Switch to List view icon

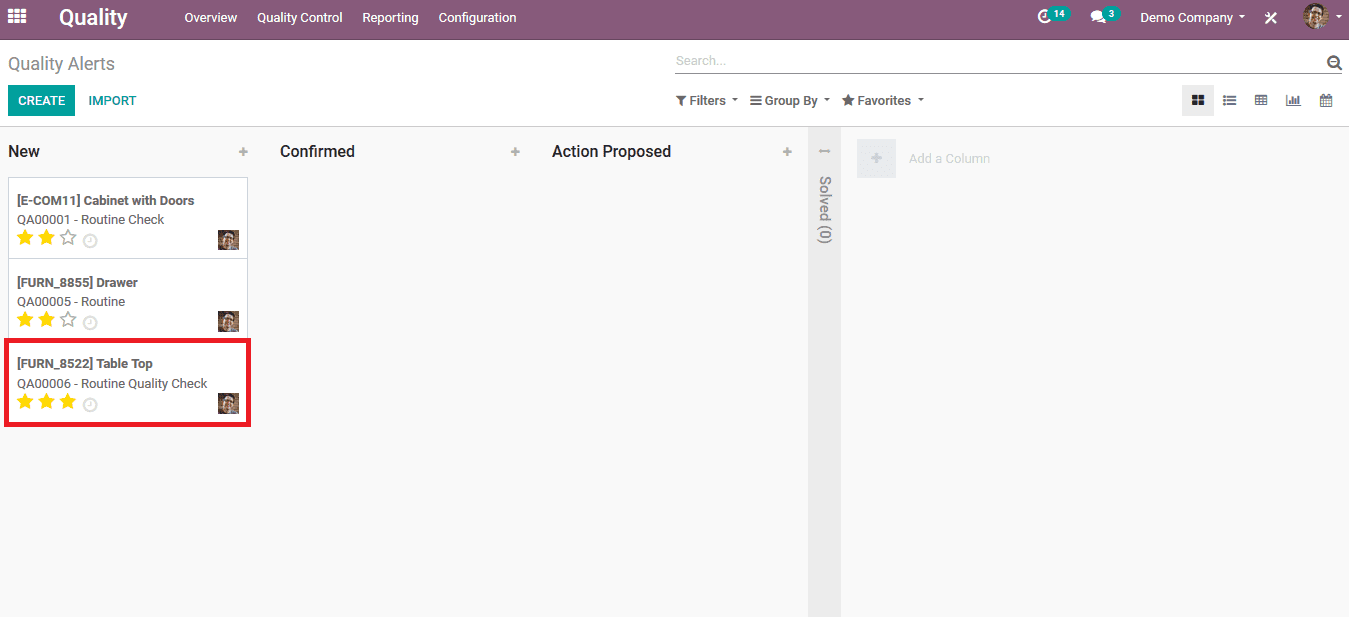coord(1230,100)
